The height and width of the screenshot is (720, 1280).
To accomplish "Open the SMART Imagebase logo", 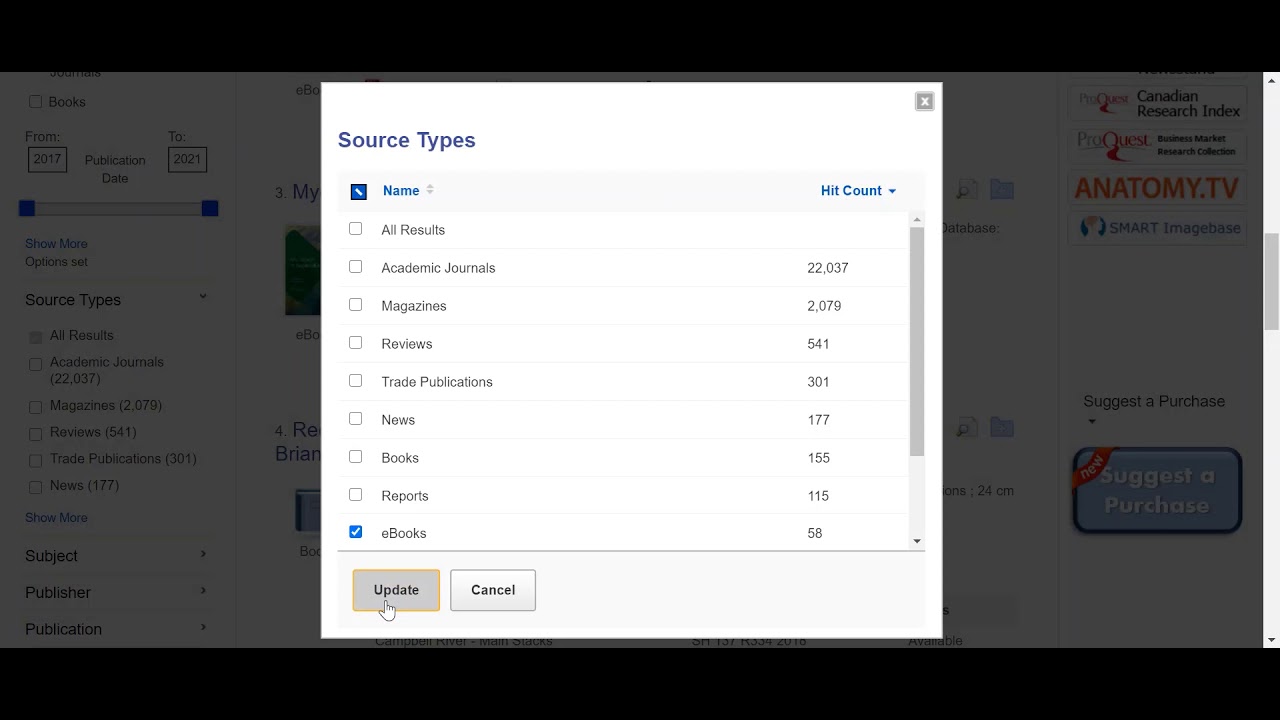I will pos(1160,228).
